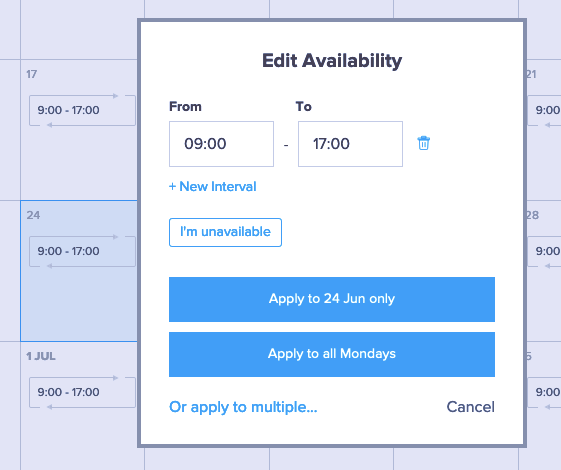Mark the day as I'm unavailable

pos(225,232)
